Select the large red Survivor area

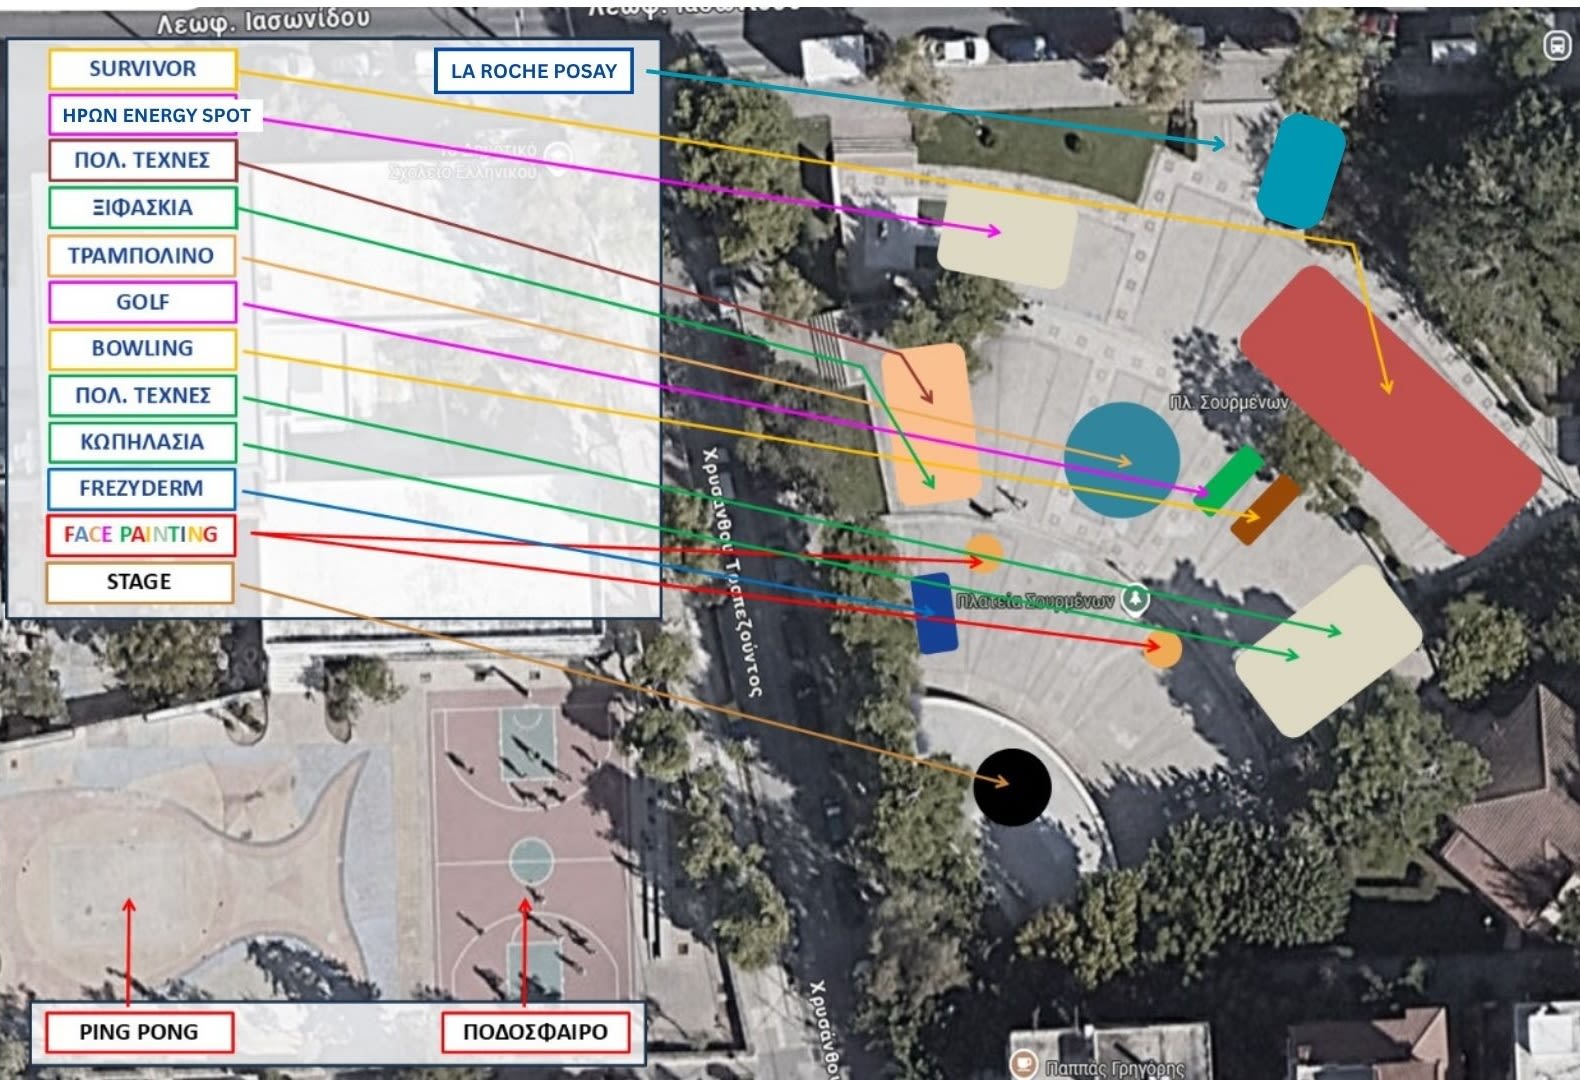pos(1390,410)
